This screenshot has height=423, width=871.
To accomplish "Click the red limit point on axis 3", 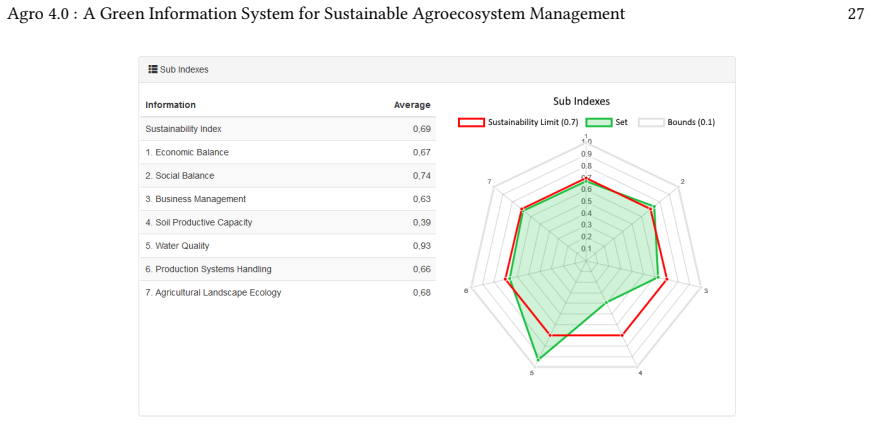I will click(x=666, y=281).
